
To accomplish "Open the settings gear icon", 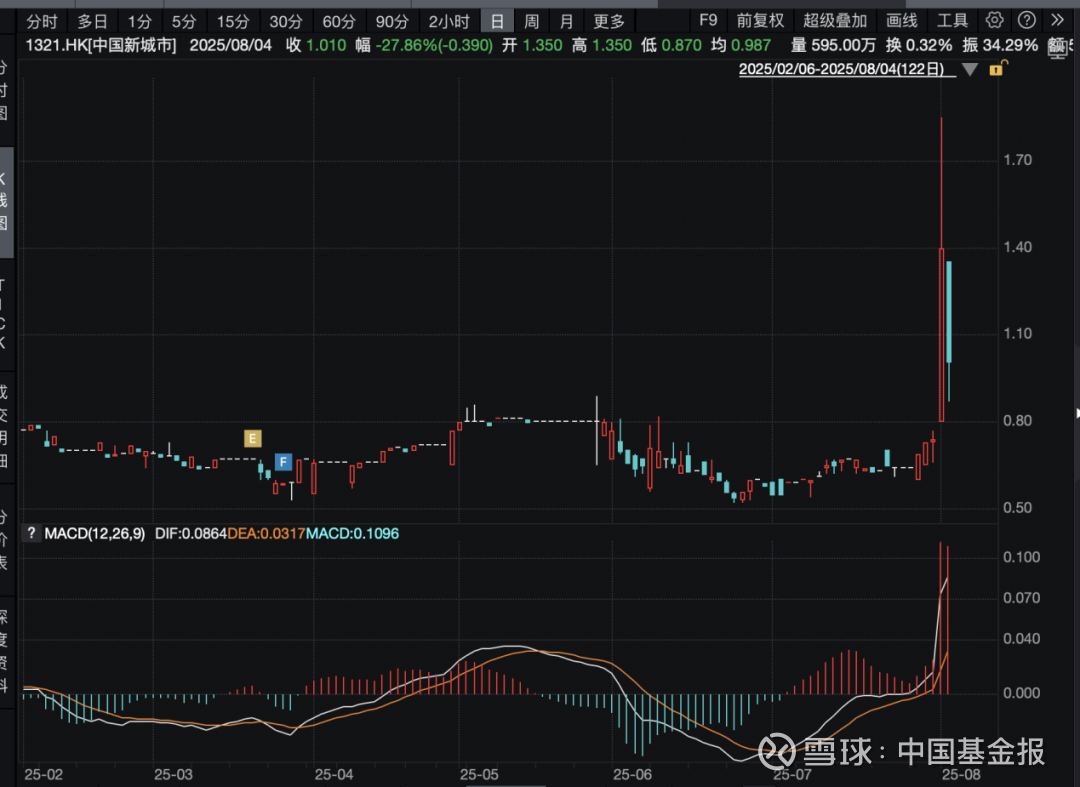I will 993,20.
